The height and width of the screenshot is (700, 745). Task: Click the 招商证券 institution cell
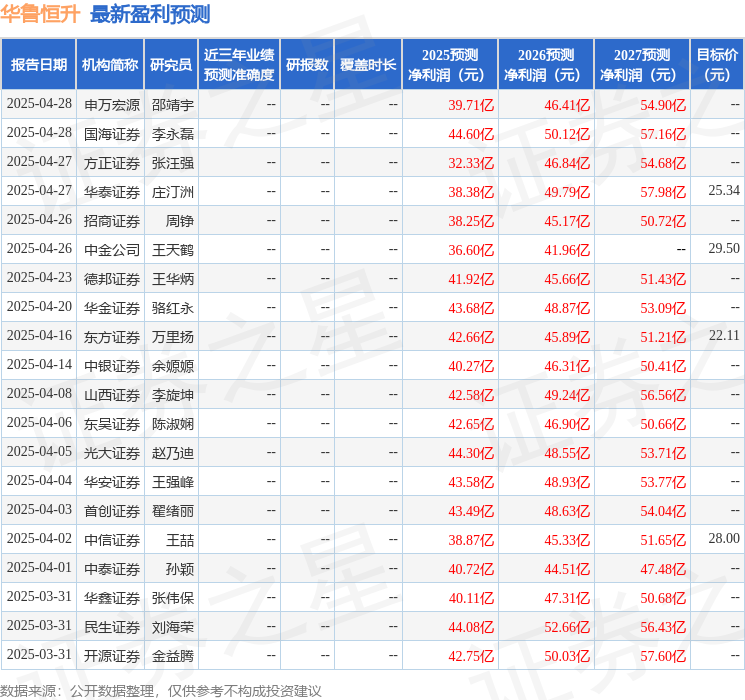pyautogui.click(x=112, y=221)
